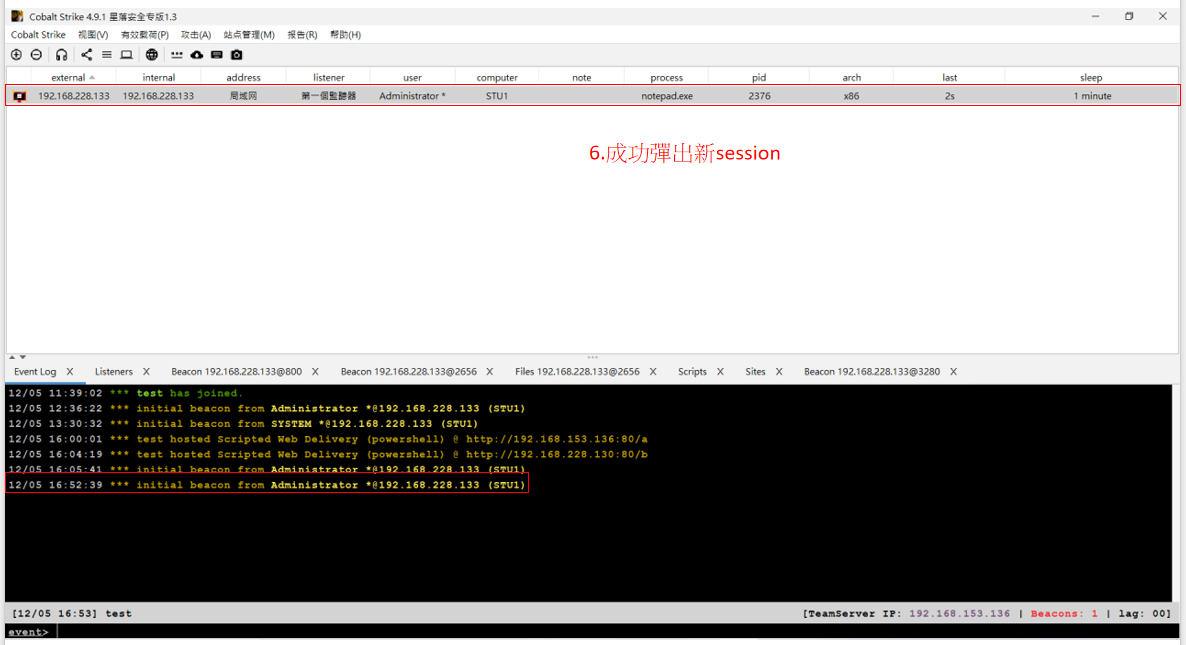Click the New Connection plus icon

pos(16,54)
